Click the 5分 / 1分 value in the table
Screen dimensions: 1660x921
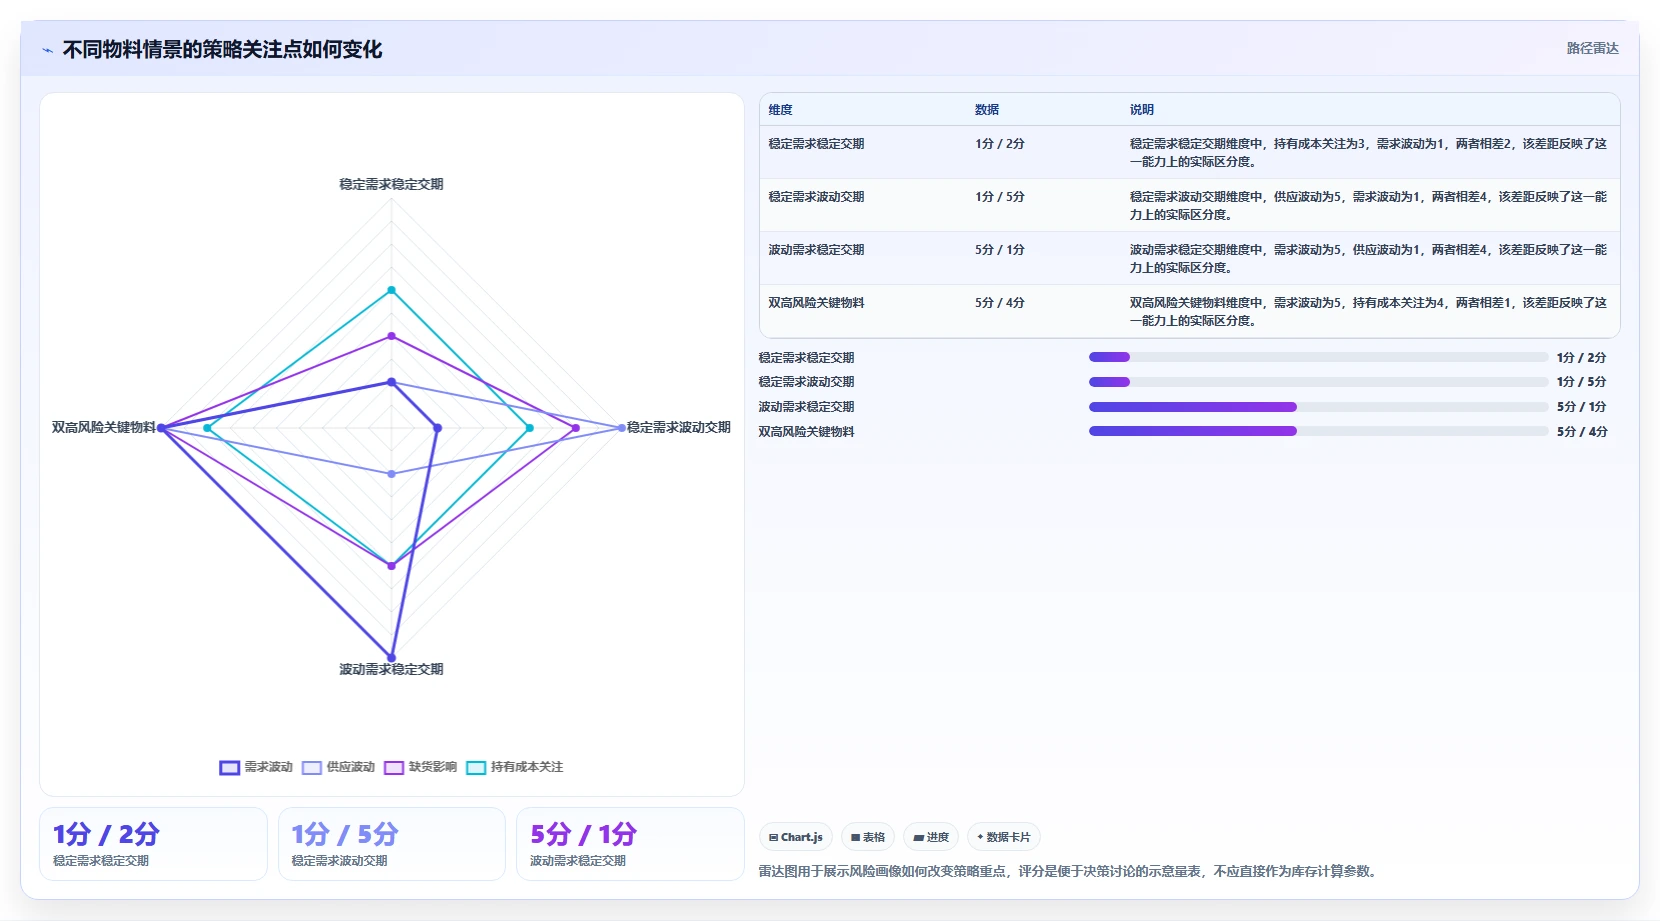(x=1000, y=250)
